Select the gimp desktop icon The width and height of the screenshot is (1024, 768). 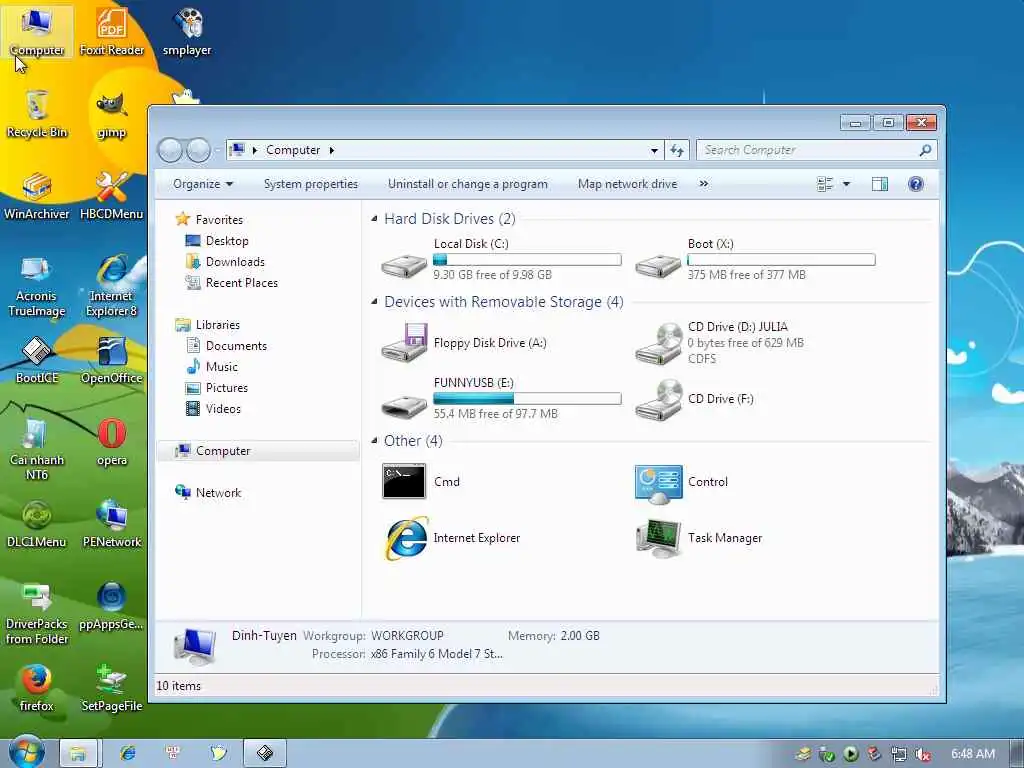pyautogui.click(x=112, y=114)
